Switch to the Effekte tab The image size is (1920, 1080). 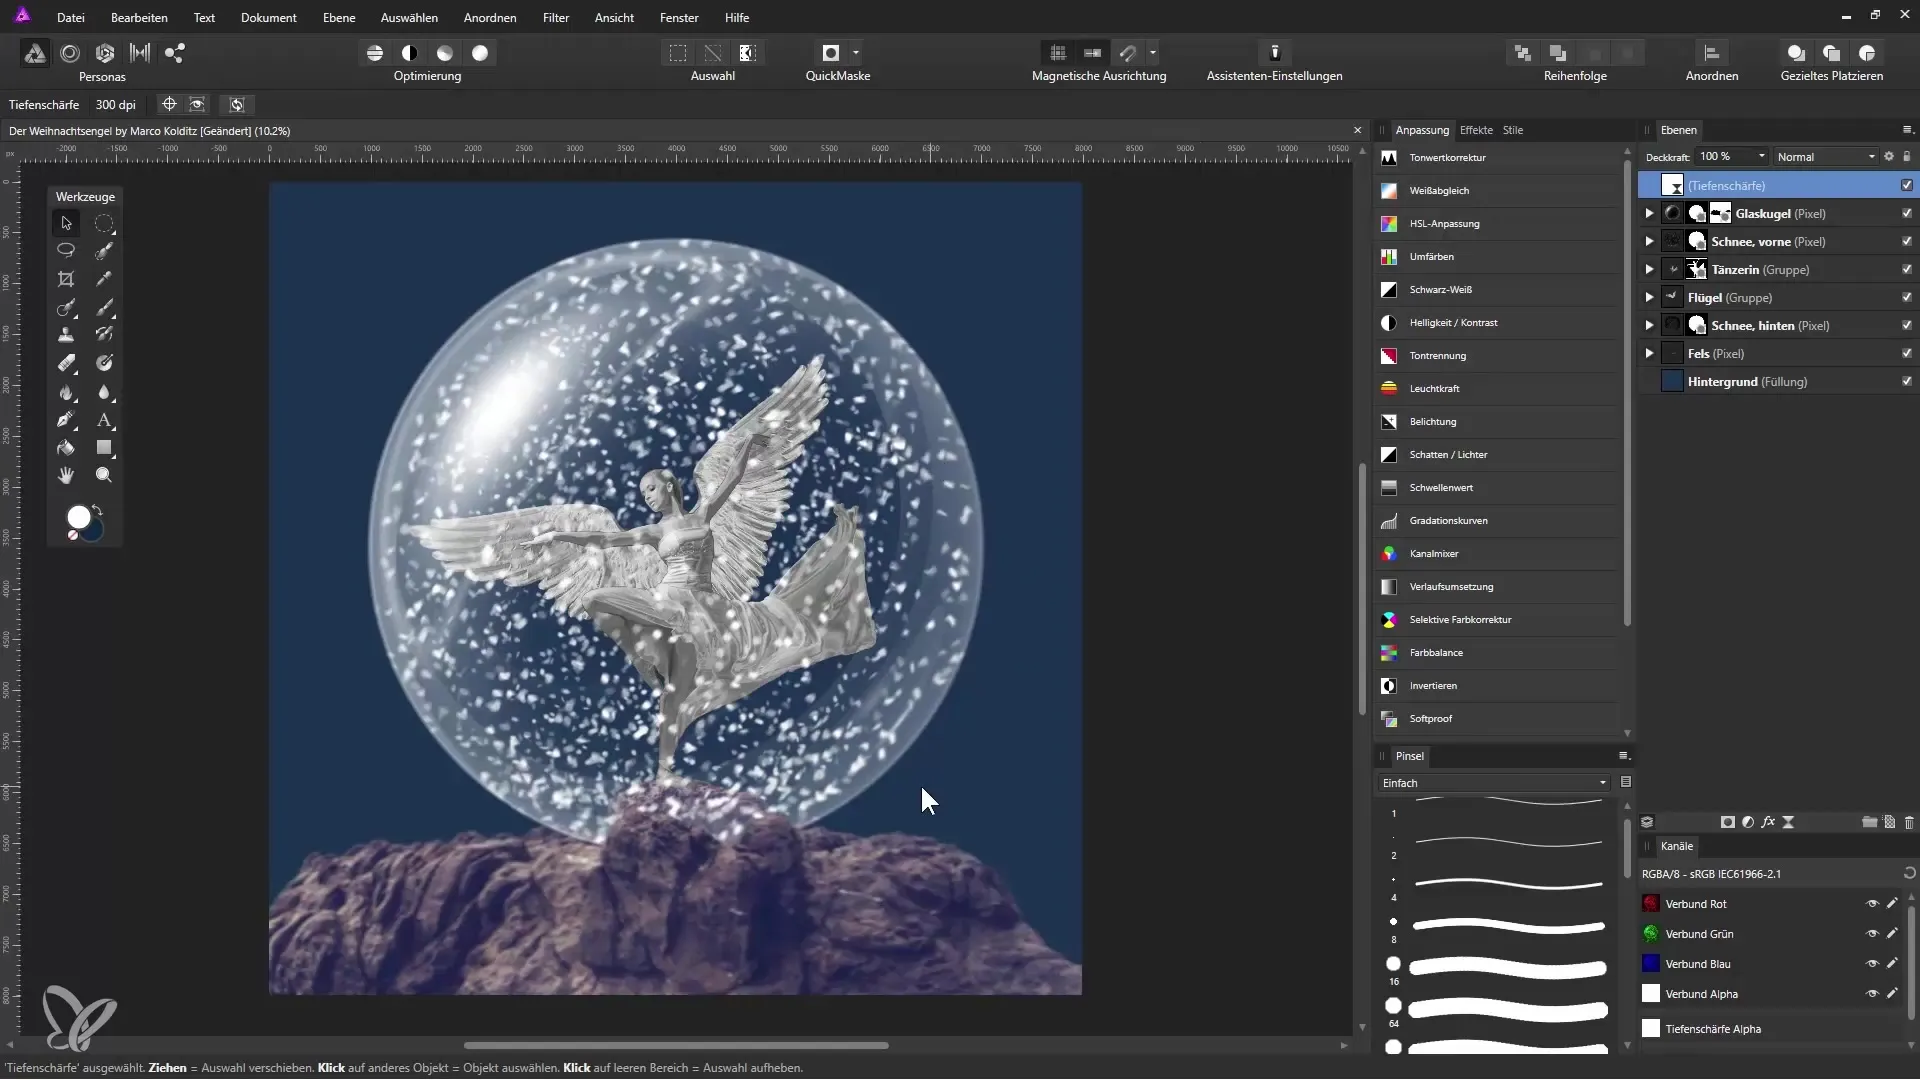point(1476,130)
